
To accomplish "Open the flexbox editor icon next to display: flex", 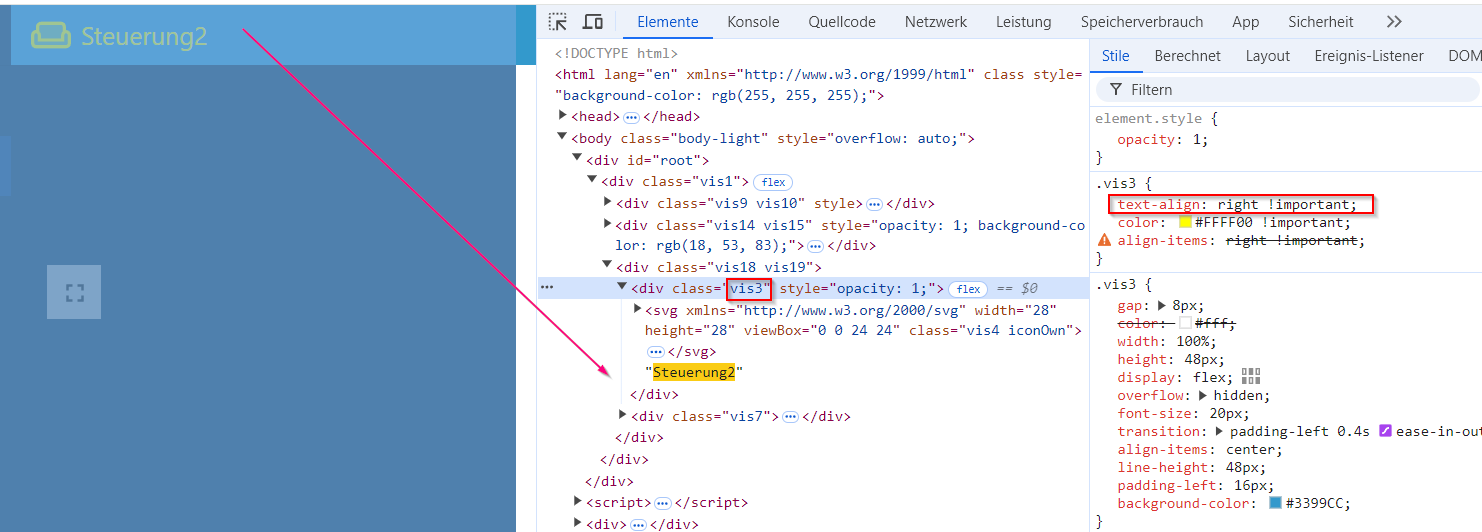I will 1250,376.
